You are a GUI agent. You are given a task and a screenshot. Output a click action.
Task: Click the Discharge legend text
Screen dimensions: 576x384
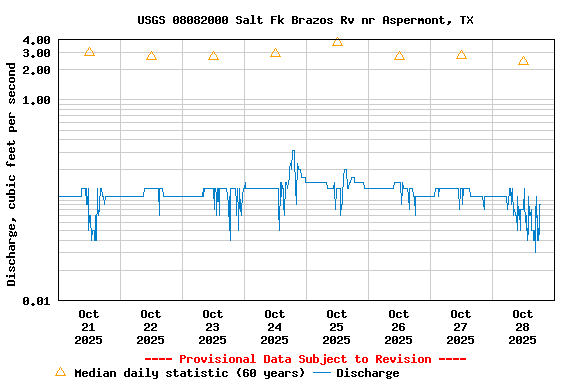(368, 373)
